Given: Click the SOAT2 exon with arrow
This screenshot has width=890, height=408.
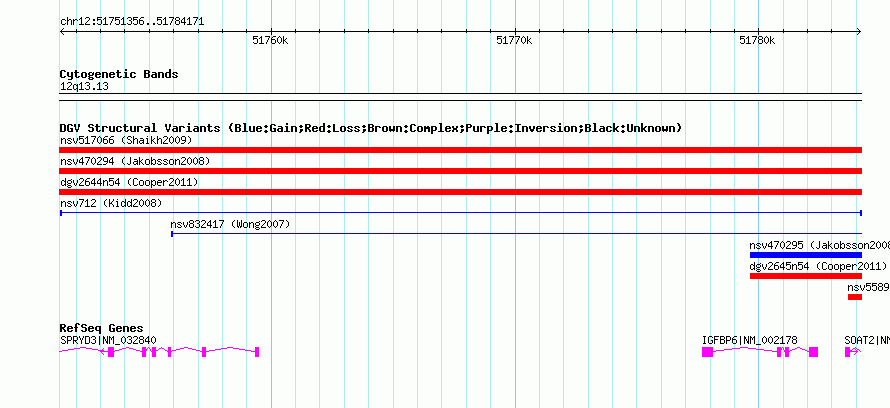Looking at the screenshot, I should (x=853, y=352).
